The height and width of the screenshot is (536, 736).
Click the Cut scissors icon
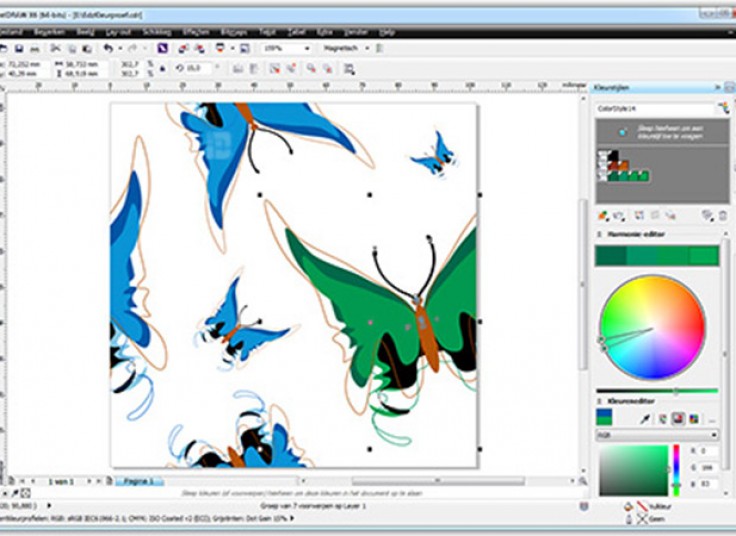pyautogui.click(x=55, y=48)
